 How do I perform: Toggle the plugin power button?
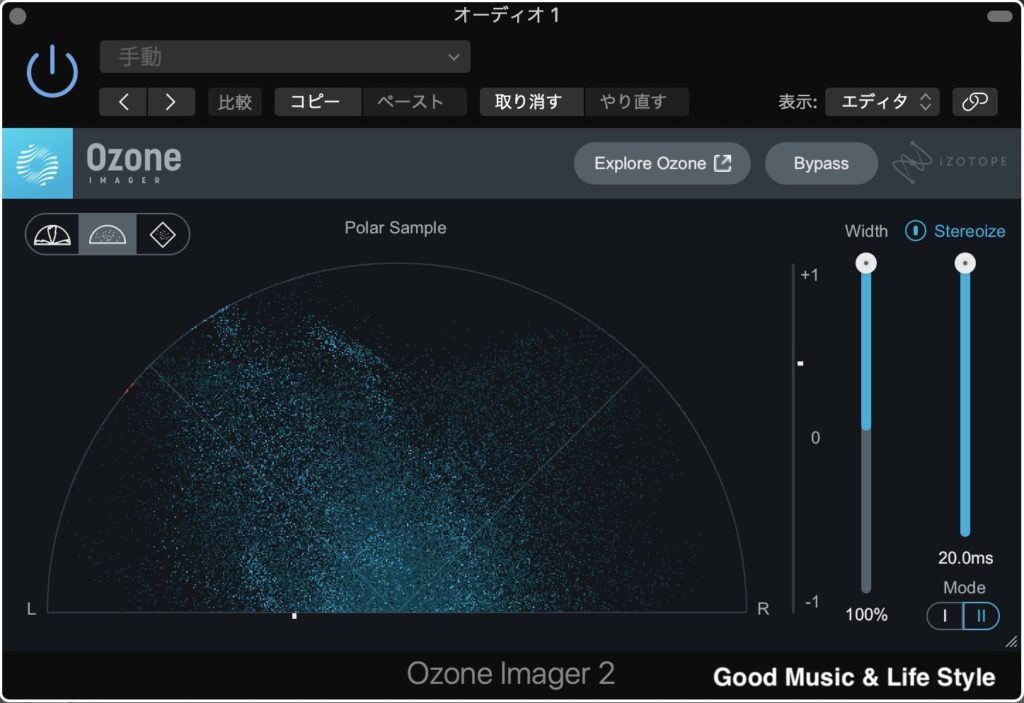click(x=52, y=72)
